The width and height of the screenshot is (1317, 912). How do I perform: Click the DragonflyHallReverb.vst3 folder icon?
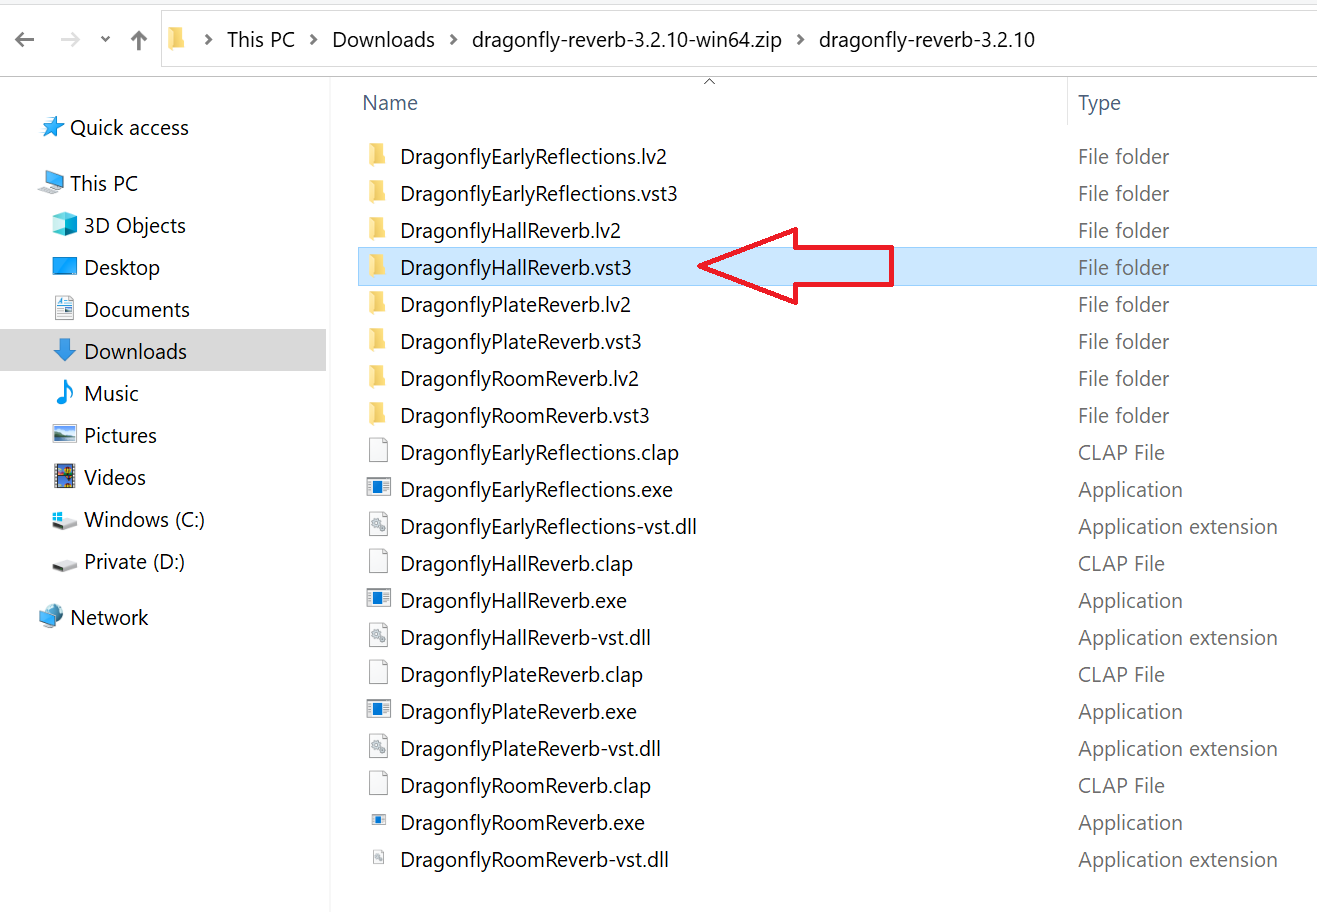point(378,267)
